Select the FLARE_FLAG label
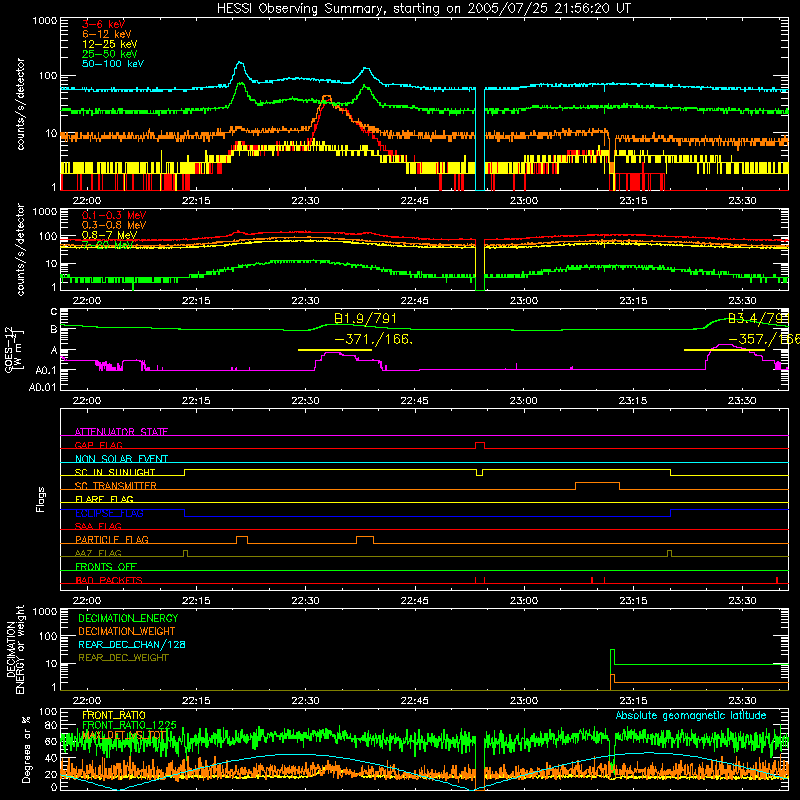 pos(104,499)
